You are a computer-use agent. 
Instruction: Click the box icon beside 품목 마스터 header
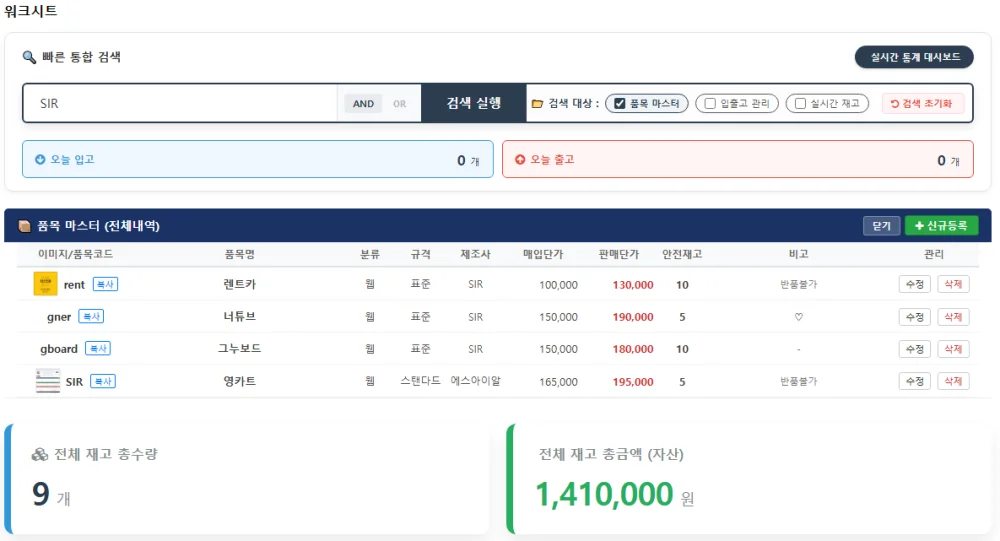click(x=24, y=226)
